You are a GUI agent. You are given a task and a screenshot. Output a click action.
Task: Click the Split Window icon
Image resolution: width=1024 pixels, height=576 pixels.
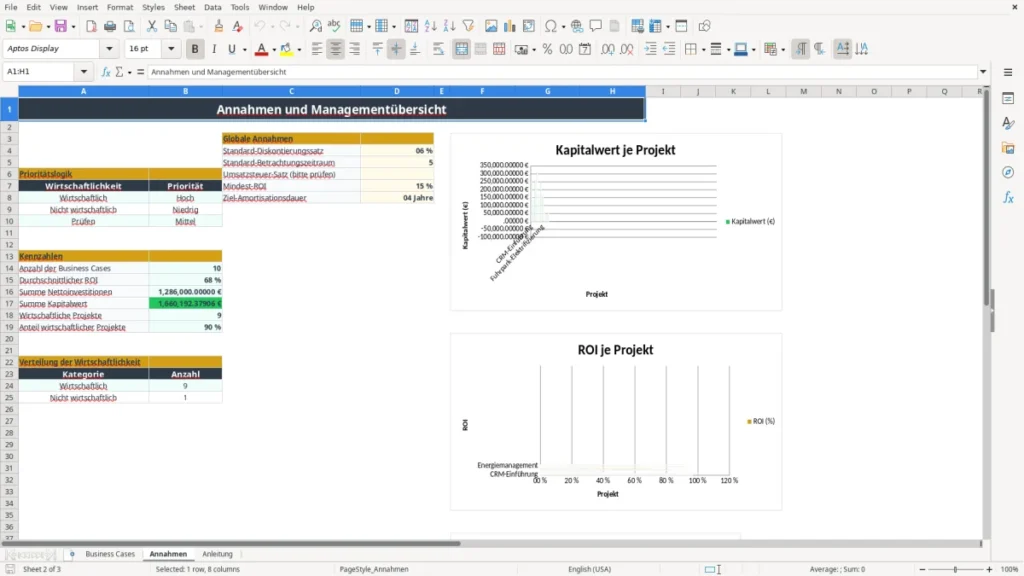(x=681, y=26)
